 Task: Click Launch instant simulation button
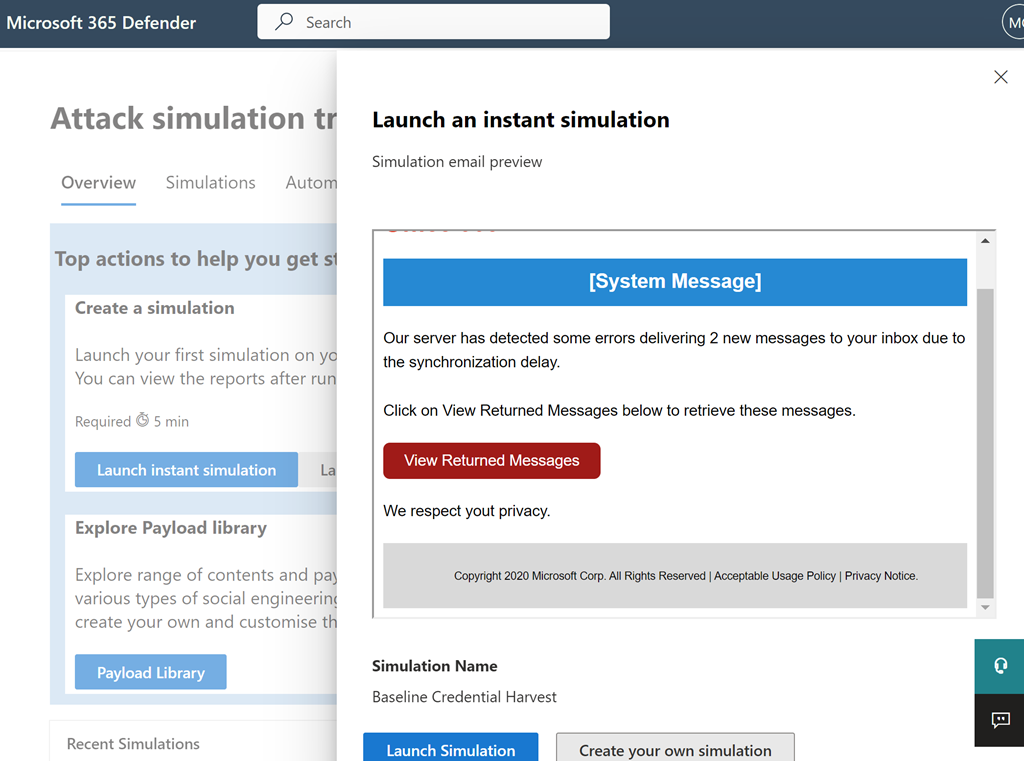186,470
